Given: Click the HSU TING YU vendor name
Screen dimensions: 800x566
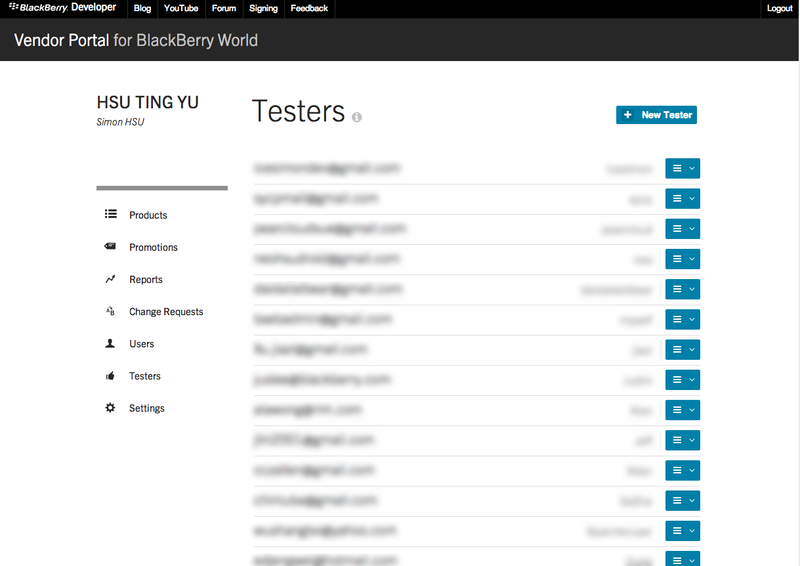Looking at the screenshot, I should (x=148, y=102).
